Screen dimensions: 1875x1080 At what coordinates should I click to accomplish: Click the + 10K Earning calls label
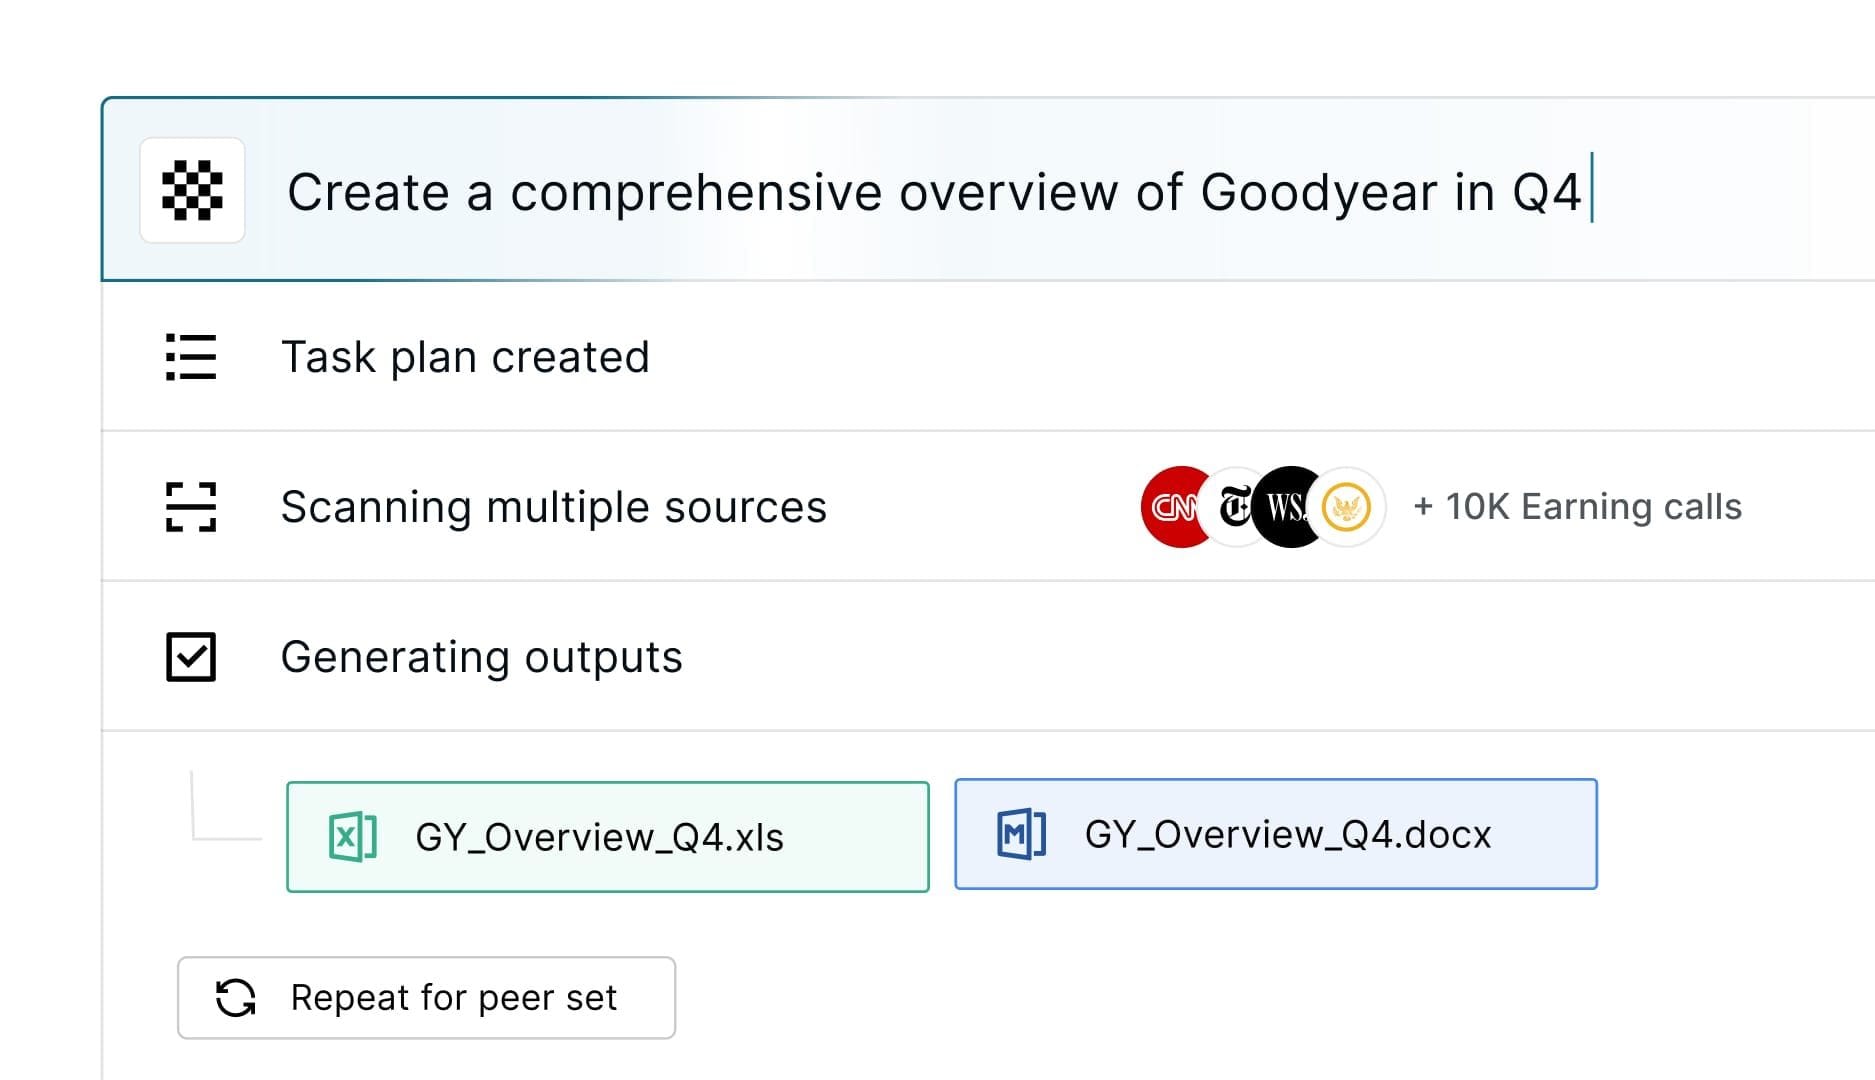[x=1577, y=507]
